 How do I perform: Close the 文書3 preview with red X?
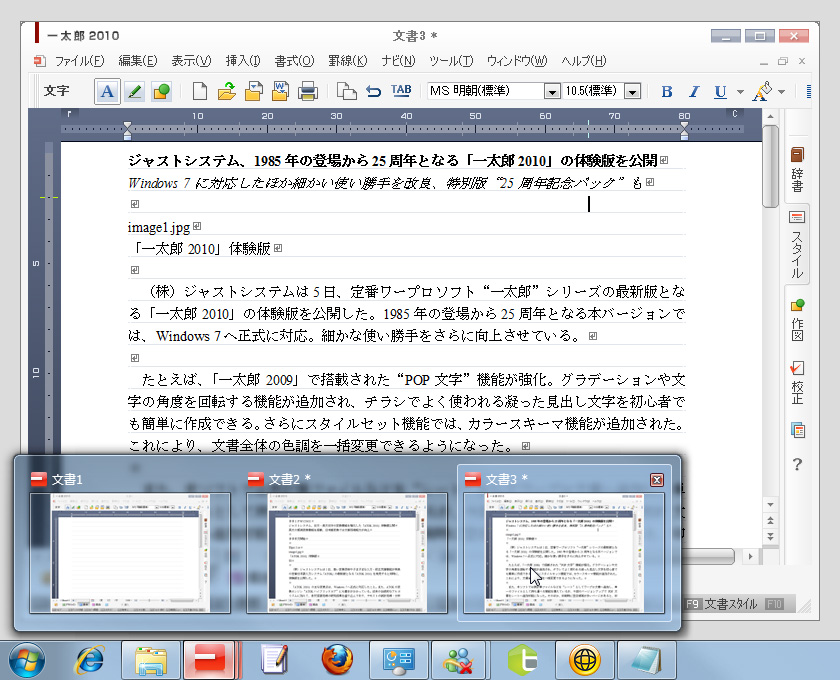pos(657,480)
